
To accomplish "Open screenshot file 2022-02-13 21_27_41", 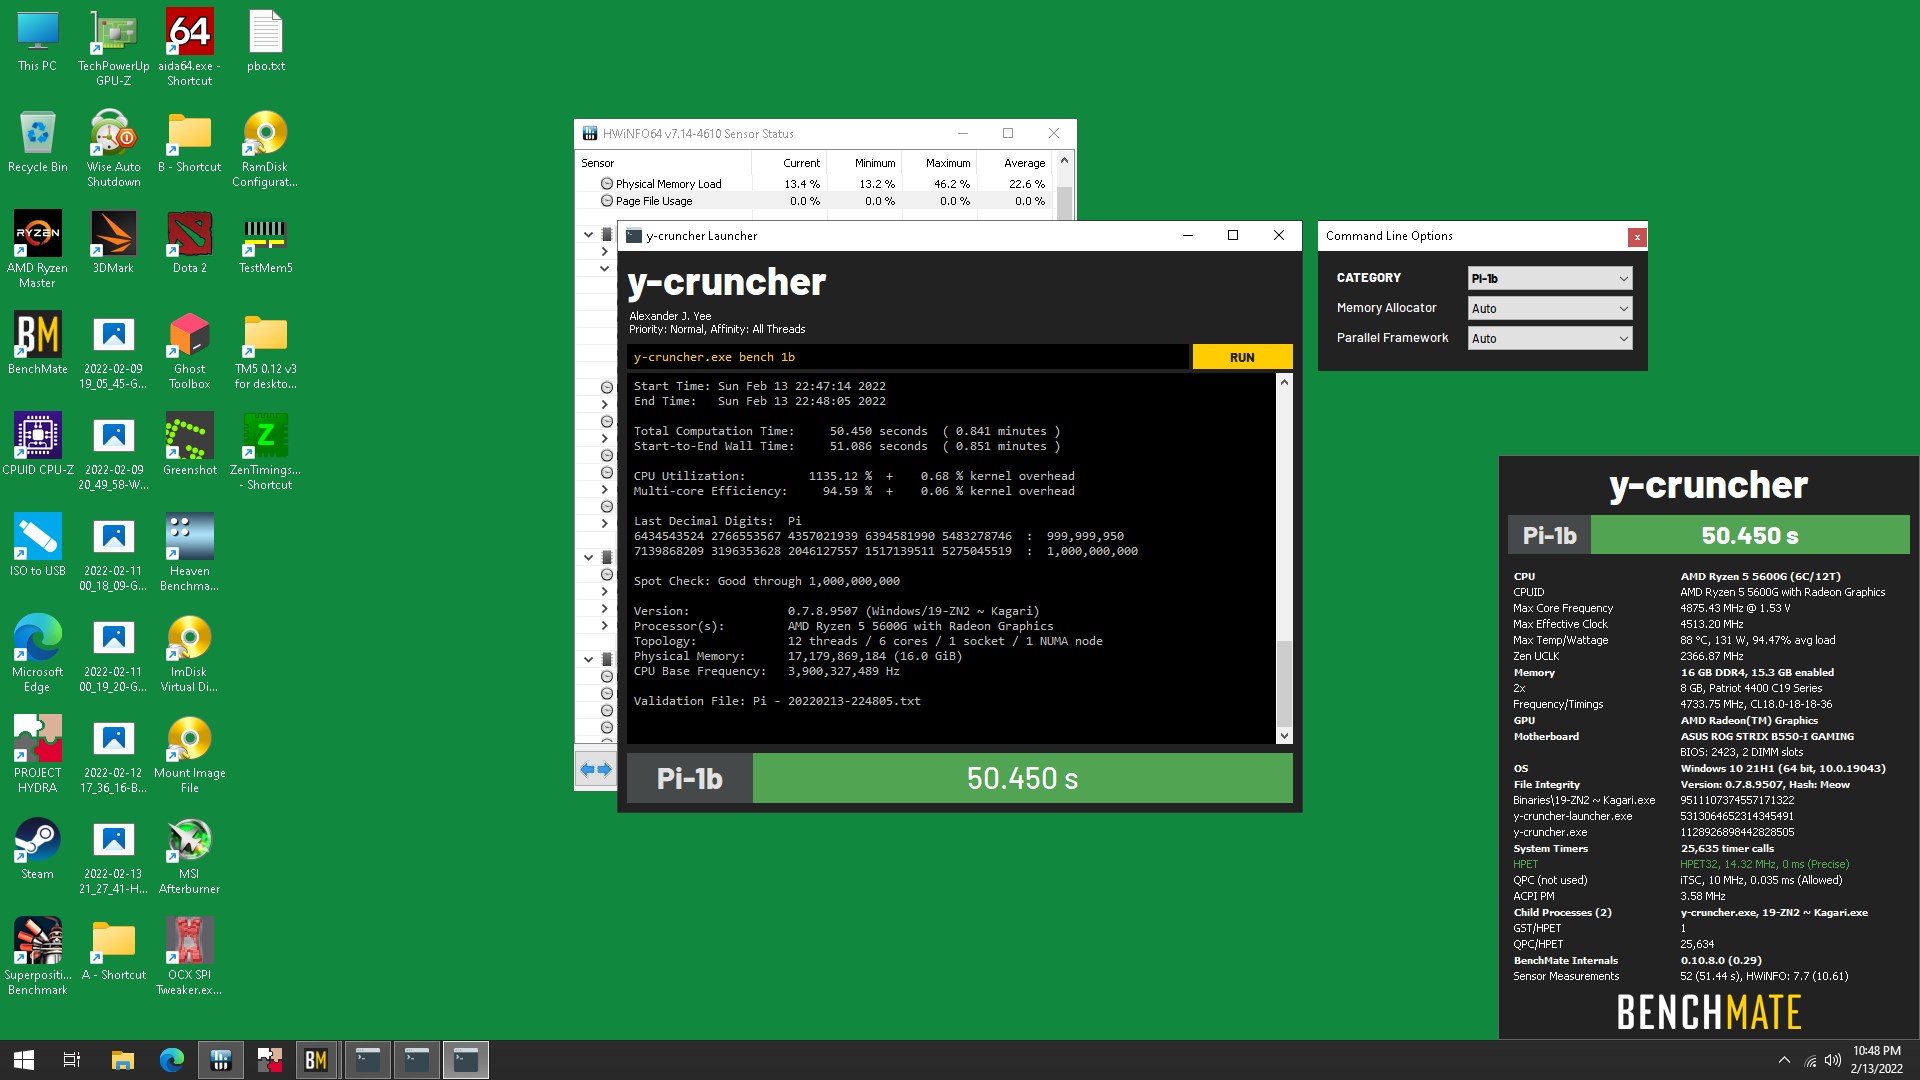I will 113,856.
